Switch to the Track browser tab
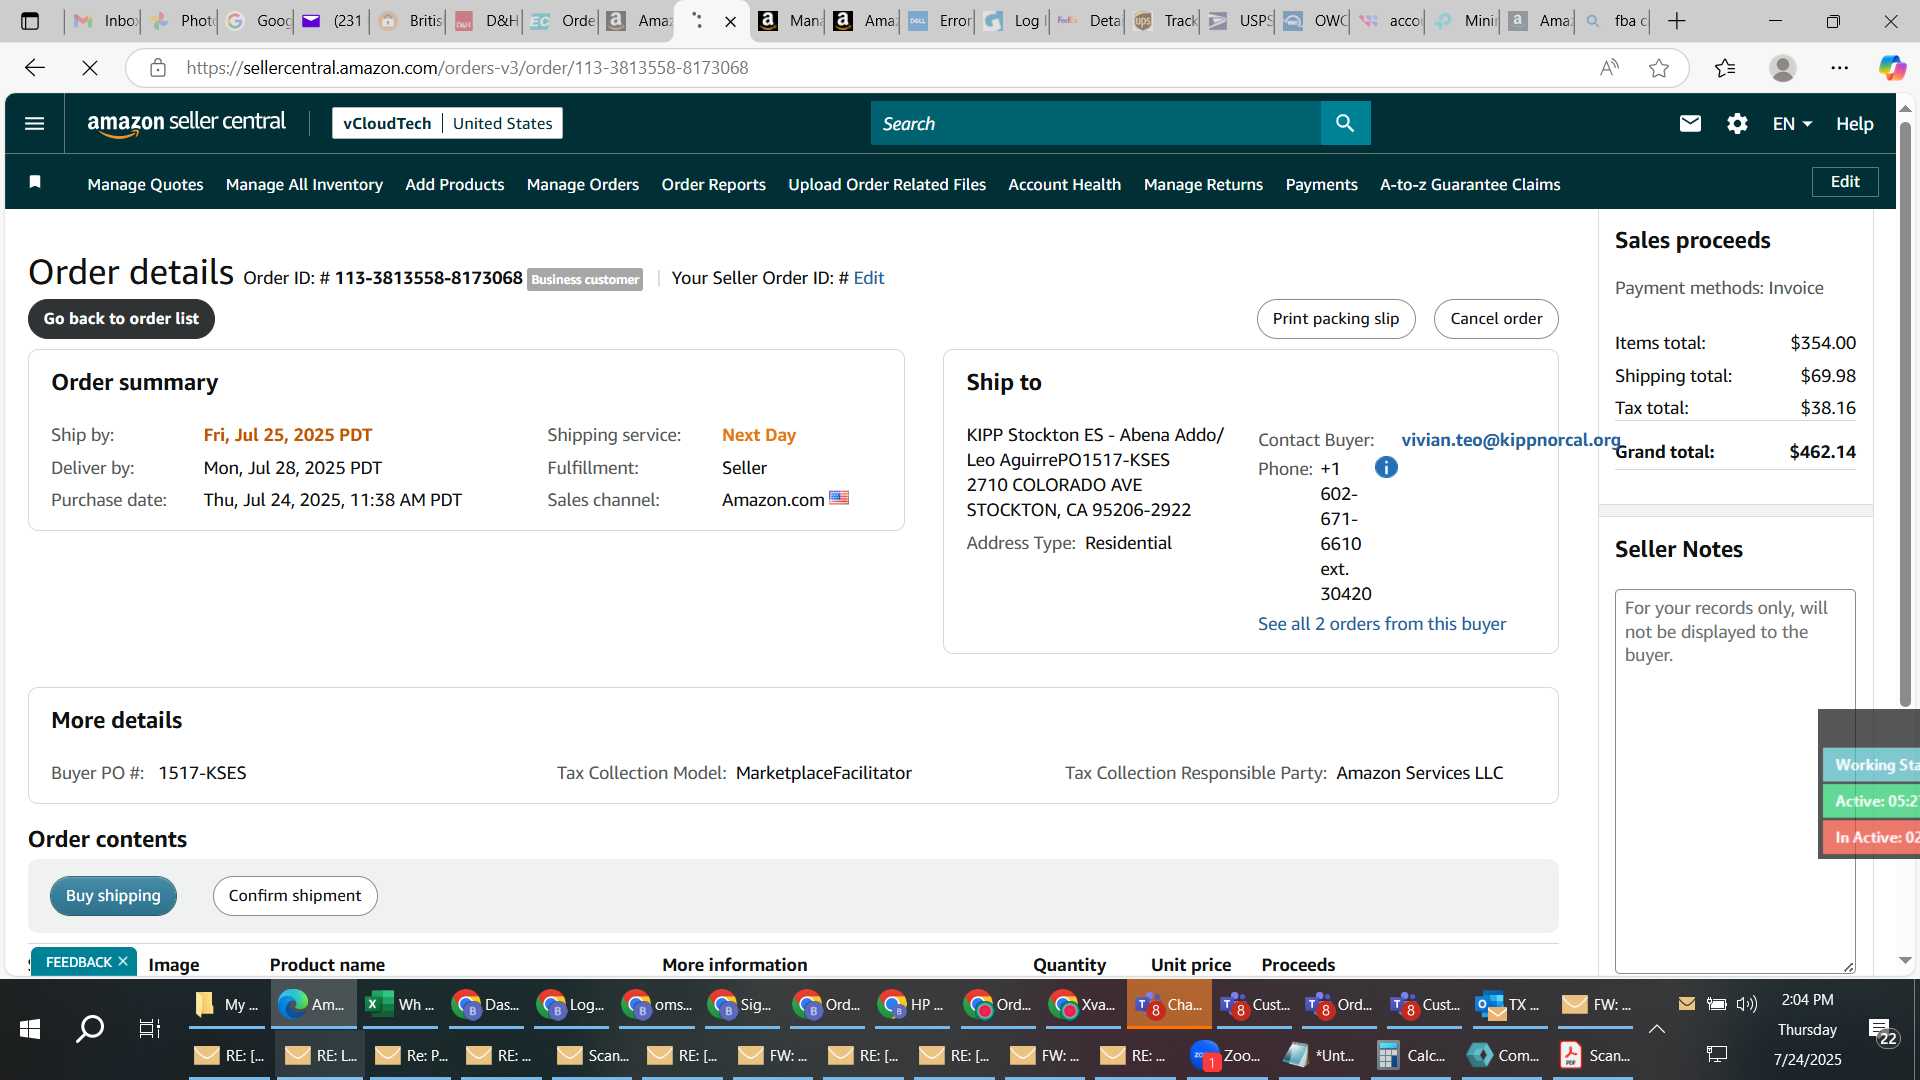Screen dimensions: 1920x1080 tap(1163, 21)
